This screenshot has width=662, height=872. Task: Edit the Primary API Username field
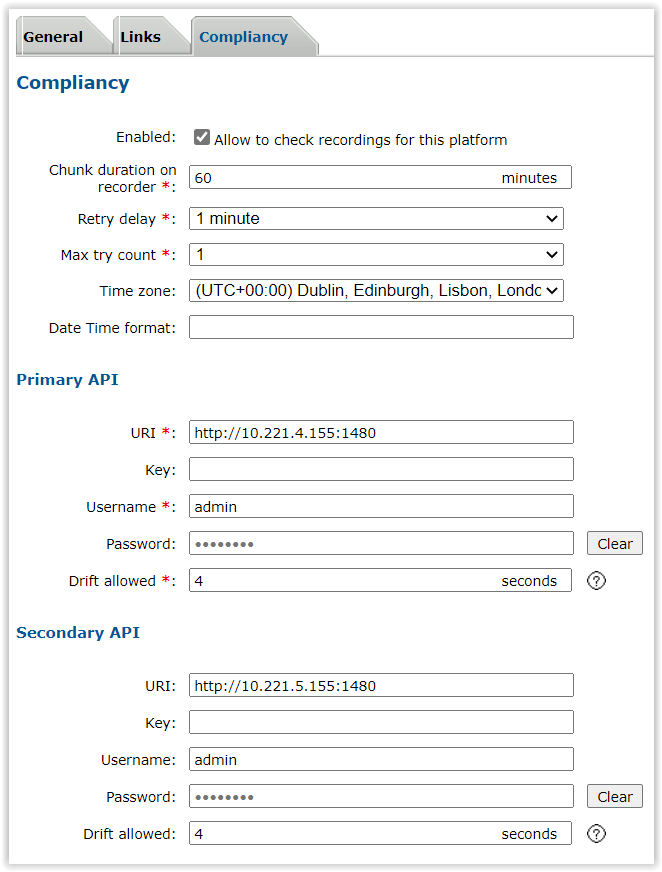pos(381,507)
